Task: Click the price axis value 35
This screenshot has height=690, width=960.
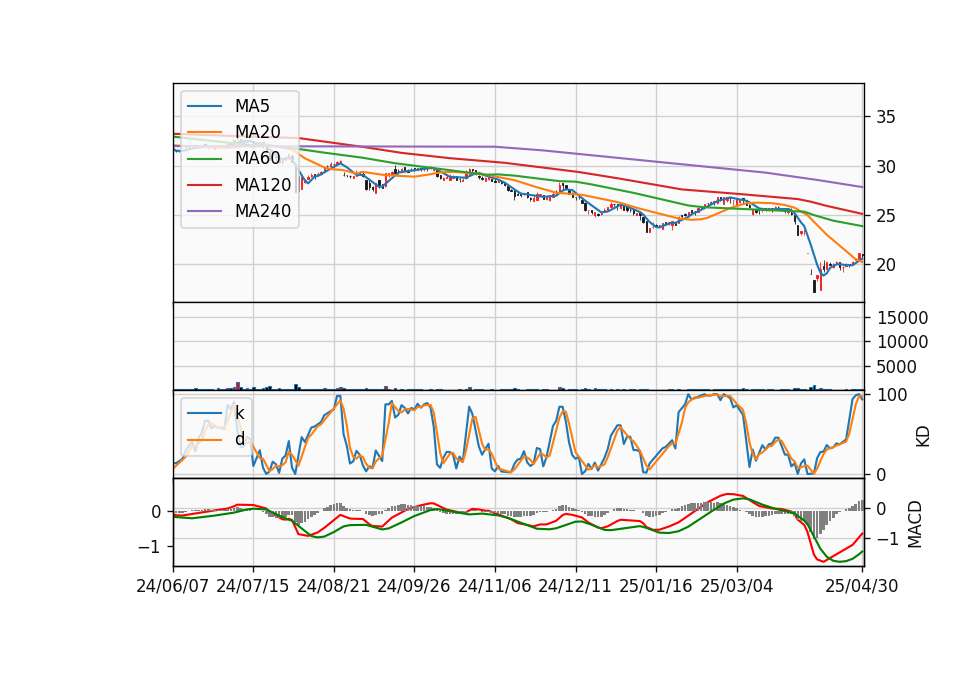Action: point(886,117)
